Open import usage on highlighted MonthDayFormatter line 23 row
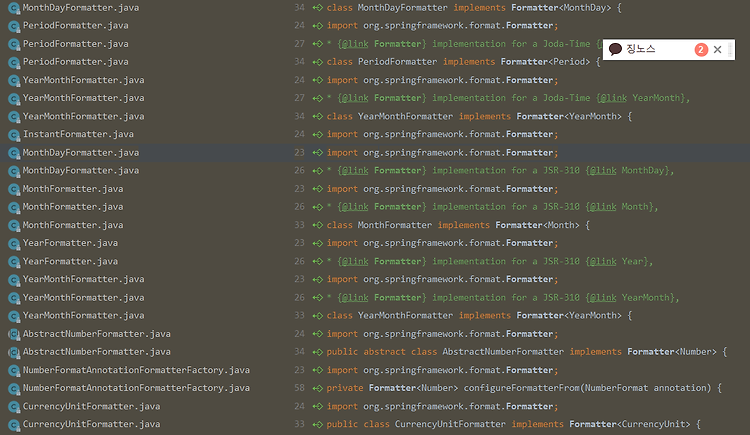This screenshot has width=750, height=435. pos(442,153)
